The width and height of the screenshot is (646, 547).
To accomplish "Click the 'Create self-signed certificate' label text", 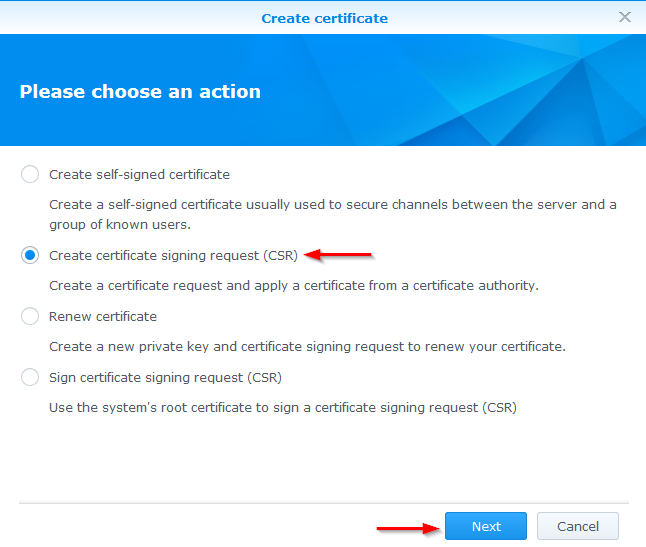I will click(x=139, y=174).
